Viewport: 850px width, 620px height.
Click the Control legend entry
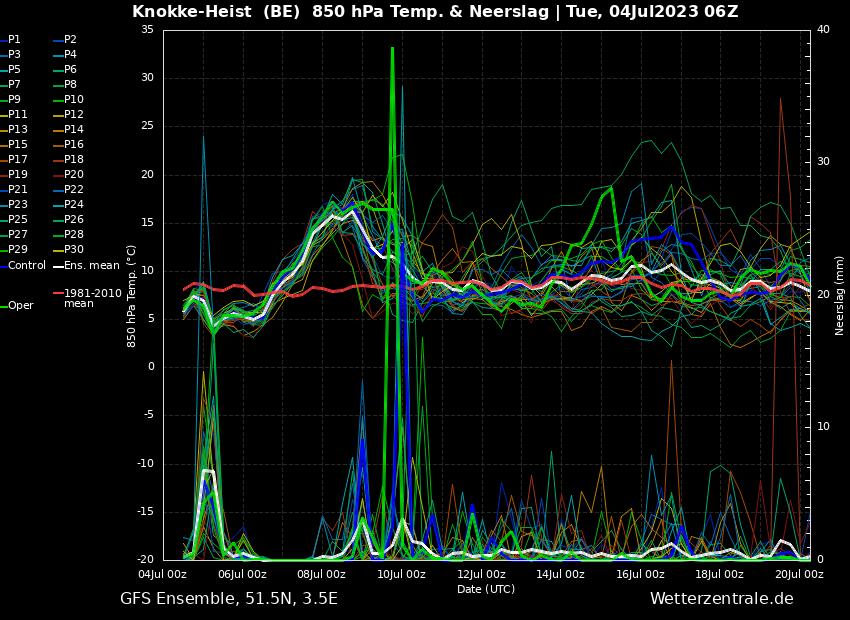(27, 265)
